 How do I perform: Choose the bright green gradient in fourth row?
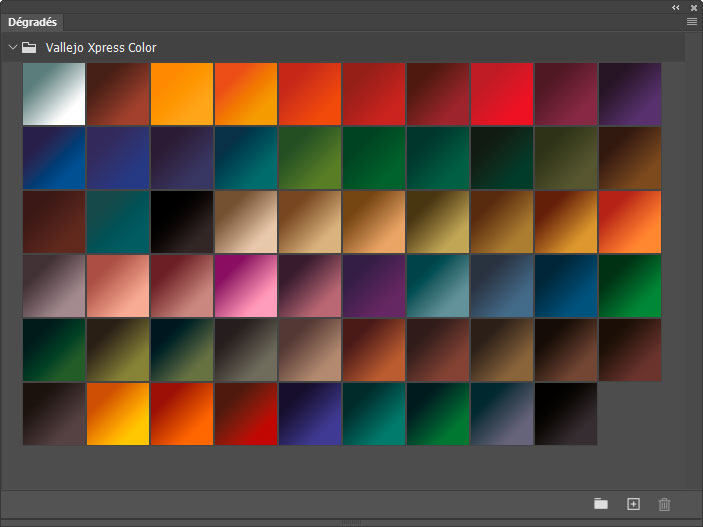click(630, 286)
